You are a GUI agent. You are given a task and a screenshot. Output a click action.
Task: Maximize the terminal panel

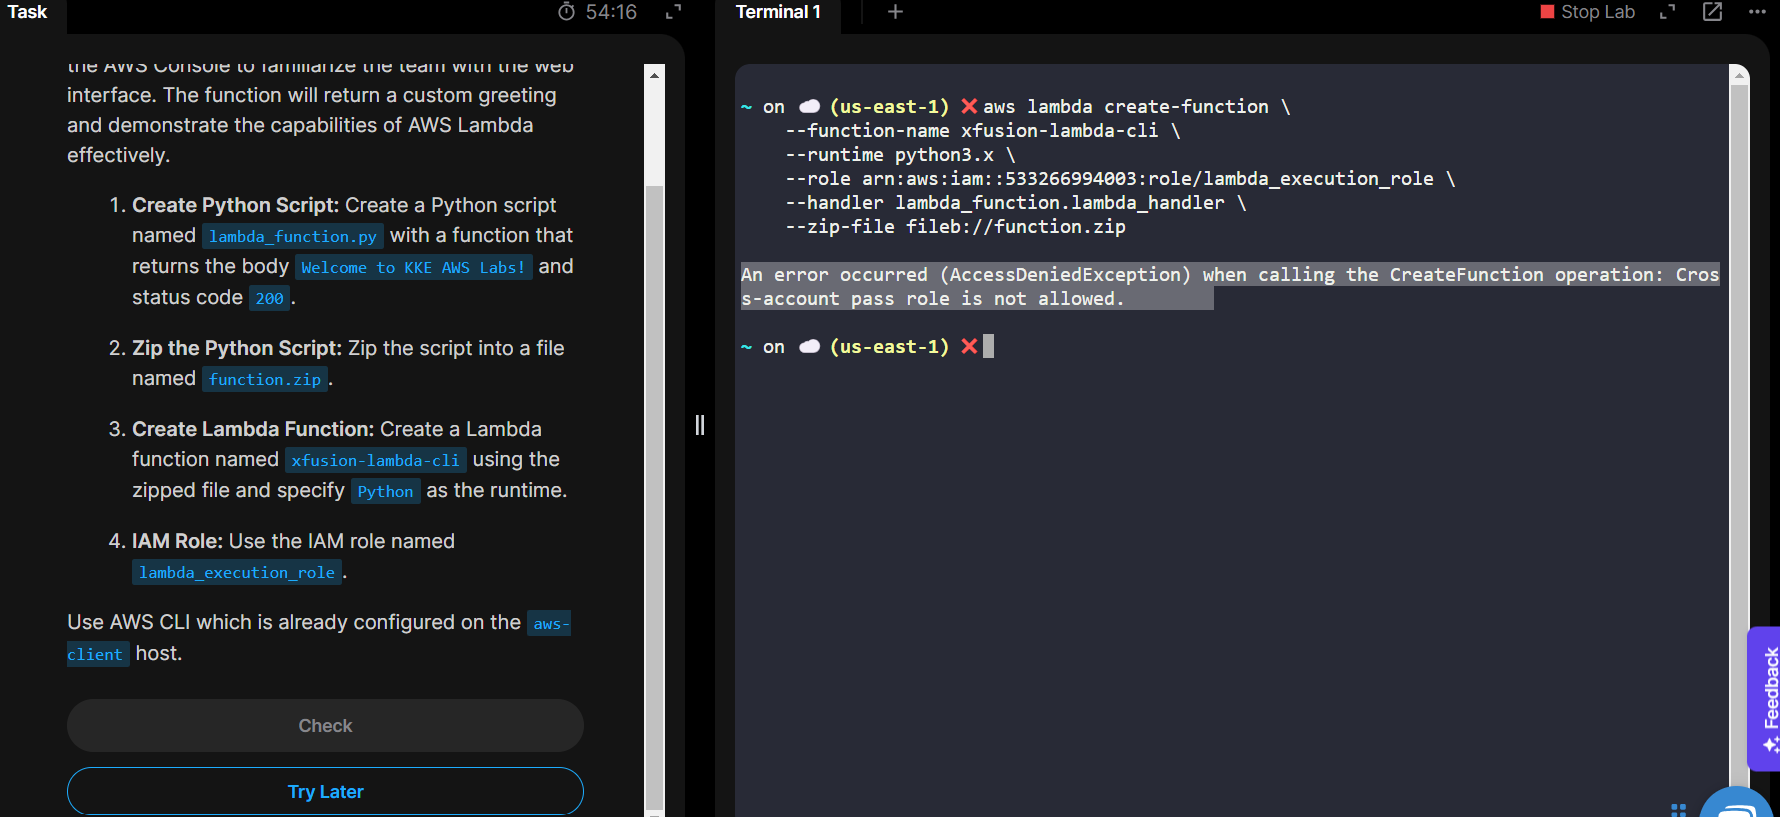tap(1667, 12)
